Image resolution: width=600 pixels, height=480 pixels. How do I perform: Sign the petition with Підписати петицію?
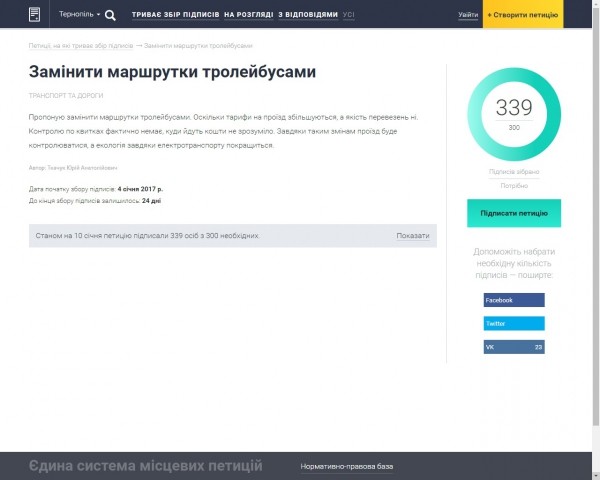pyautogui.click(x=514, y=213)
